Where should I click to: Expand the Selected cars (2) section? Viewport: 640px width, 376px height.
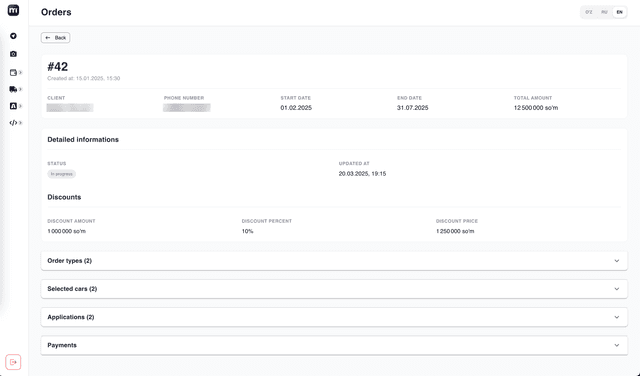pyautogui.click(x=334, y=289)
